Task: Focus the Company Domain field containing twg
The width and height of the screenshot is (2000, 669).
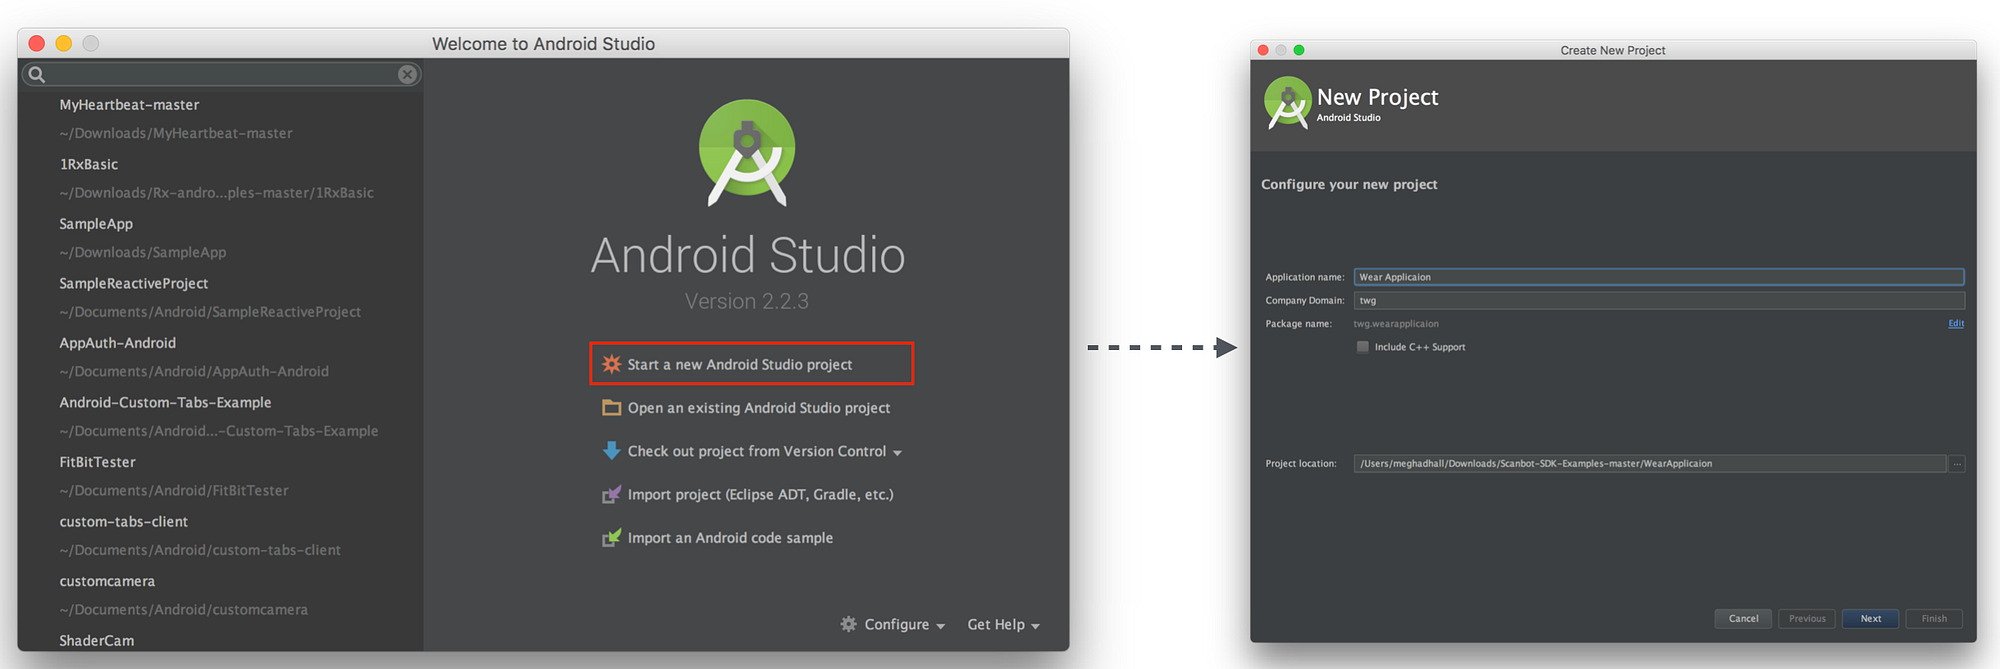Action: coord(1659,300)
